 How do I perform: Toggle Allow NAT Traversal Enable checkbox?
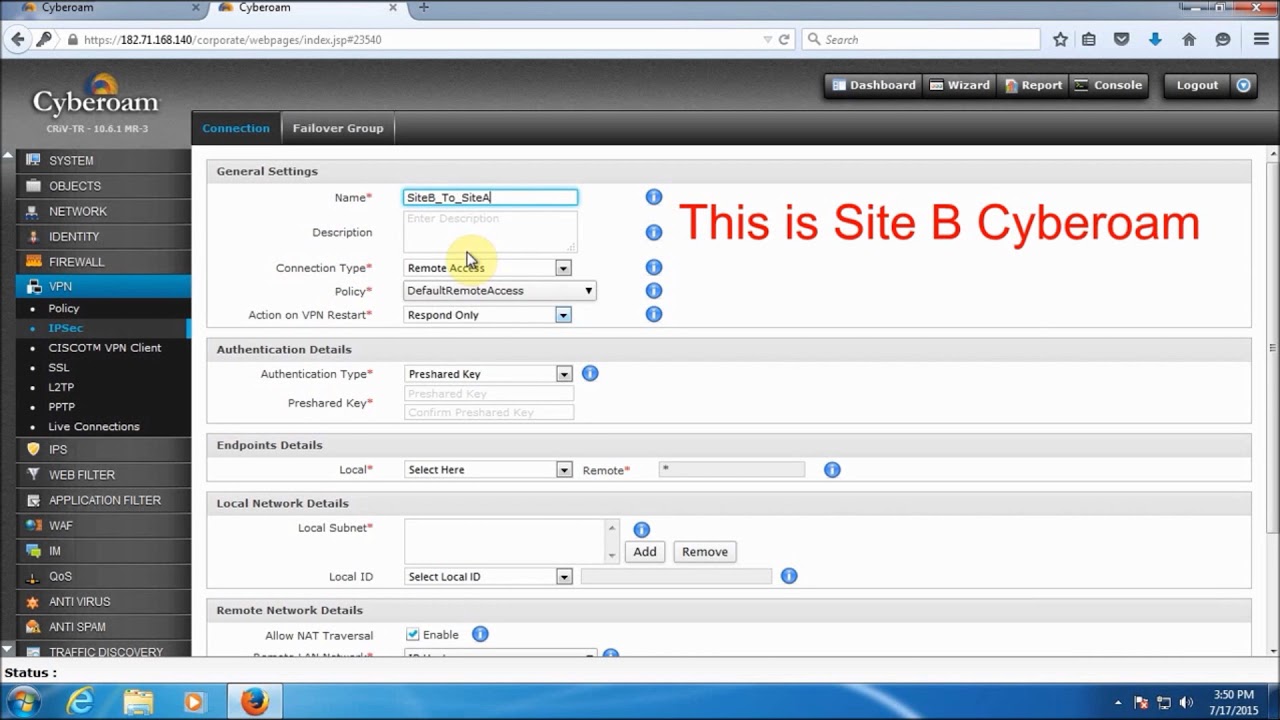coord(412,634)
